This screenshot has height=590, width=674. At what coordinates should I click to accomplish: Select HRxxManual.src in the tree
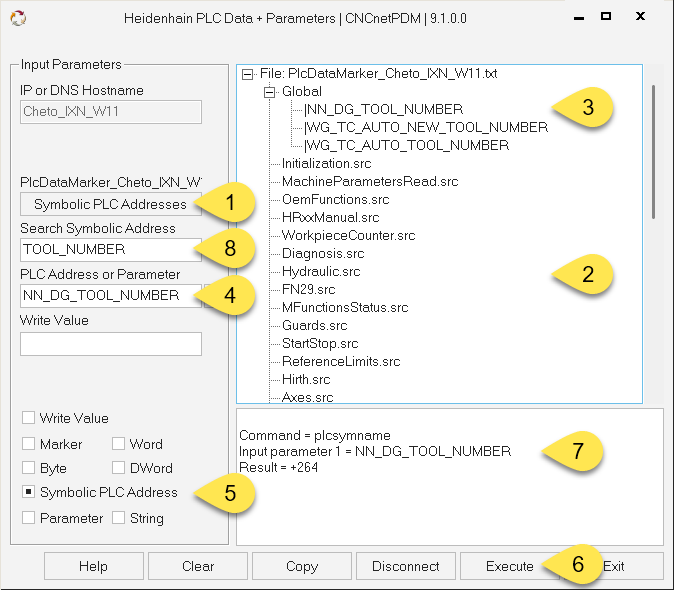click(x=331, y=218)
